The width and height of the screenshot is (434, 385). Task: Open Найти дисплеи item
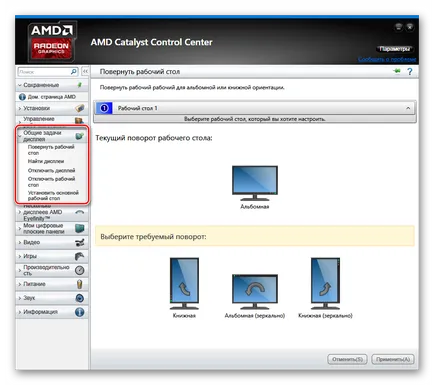[x=46, y=161]
